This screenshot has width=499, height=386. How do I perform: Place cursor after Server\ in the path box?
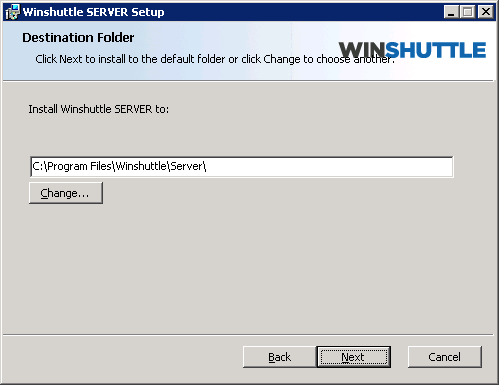(x=207, y=166)
